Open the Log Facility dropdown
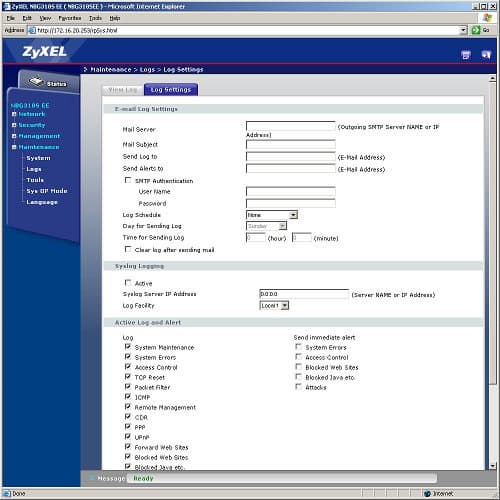This screenshot has width=500, height=500. (274, 305)
